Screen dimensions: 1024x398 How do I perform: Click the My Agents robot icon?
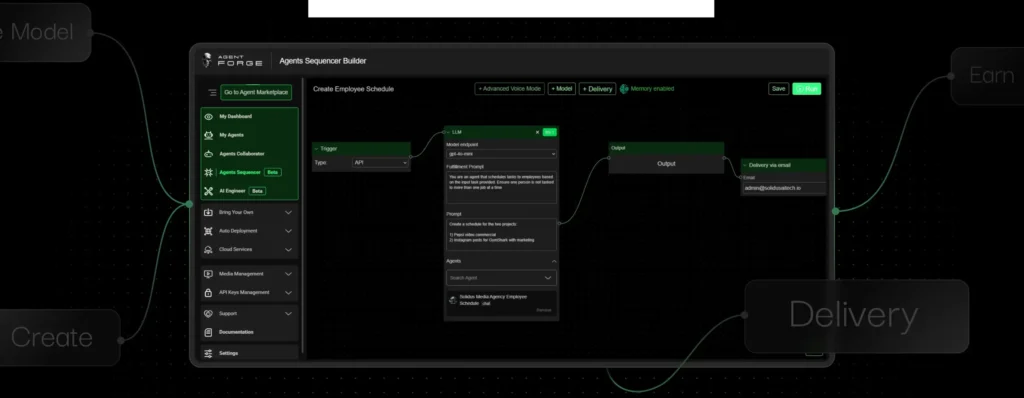[208, 135]
